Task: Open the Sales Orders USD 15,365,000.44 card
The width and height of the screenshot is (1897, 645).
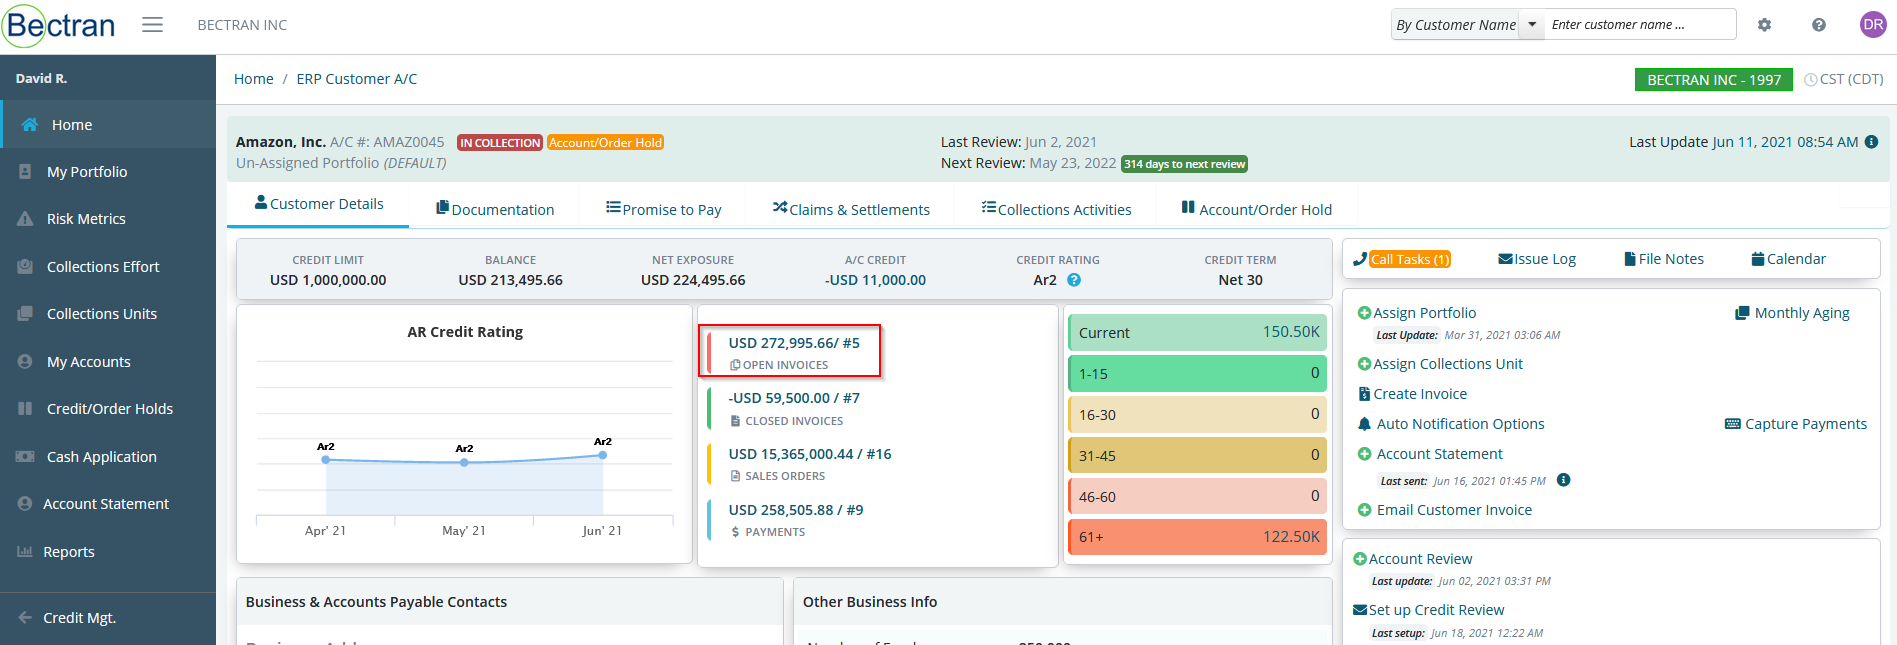Action: pos(800,464)
